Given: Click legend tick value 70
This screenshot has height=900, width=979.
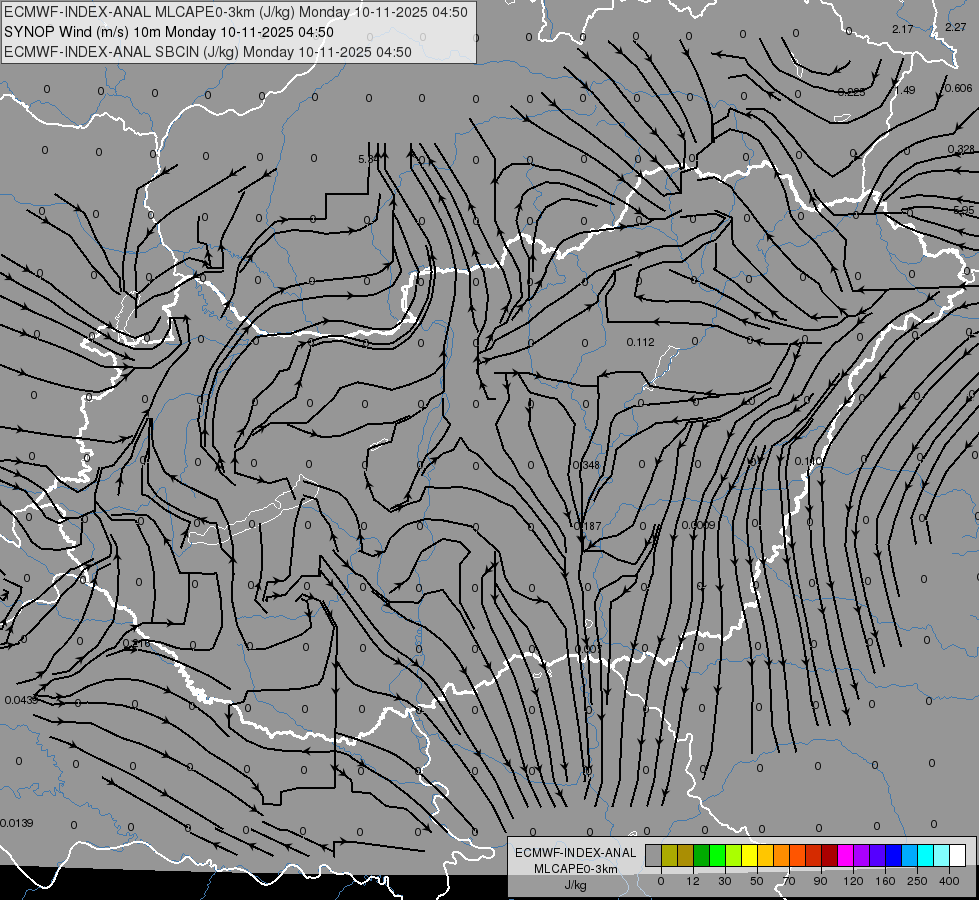Looking at the screenshot, I should click(789, 881).
